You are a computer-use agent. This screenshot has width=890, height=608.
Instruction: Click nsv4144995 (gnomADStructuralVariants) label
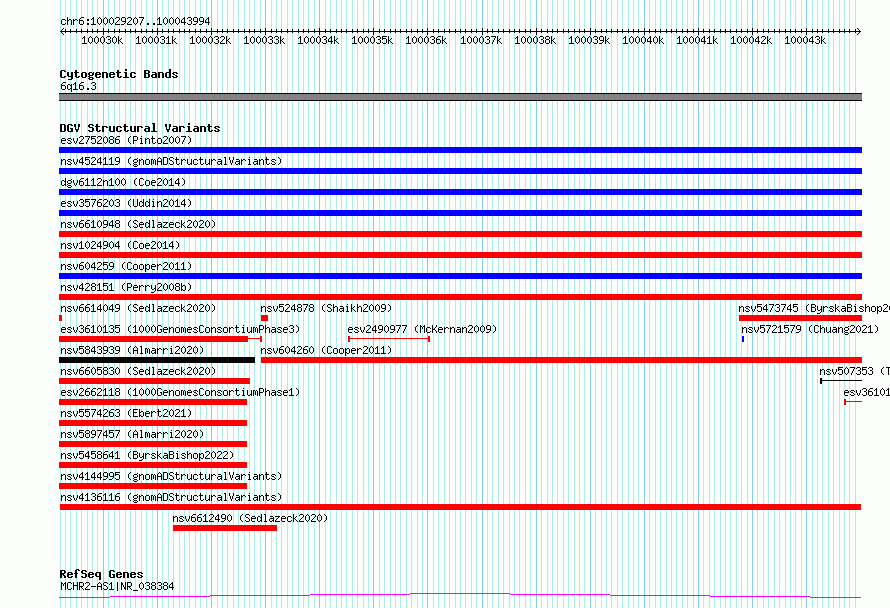coord(171,476)
